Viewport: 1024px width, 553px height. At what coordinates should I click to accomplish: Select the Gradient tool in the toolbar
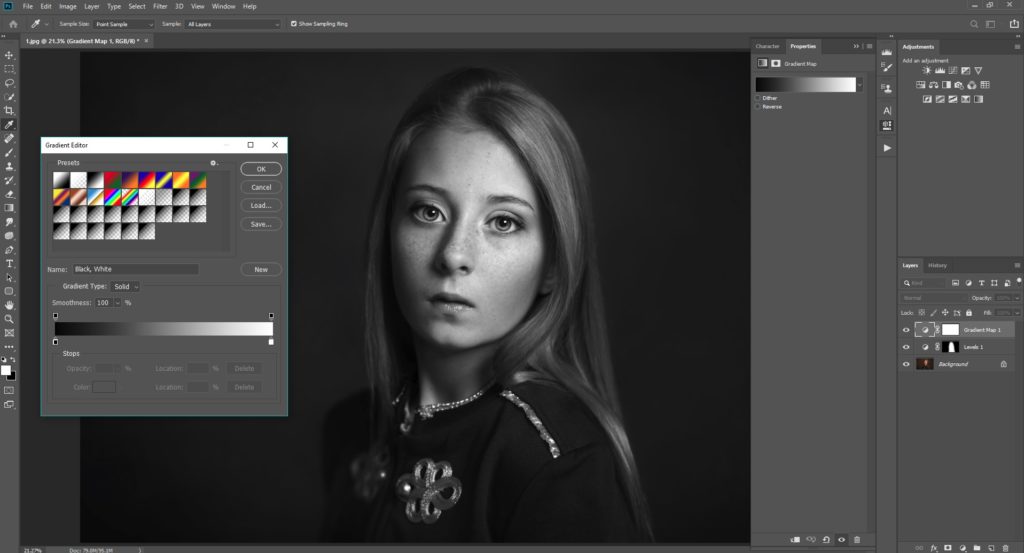[x=9, y=208]
